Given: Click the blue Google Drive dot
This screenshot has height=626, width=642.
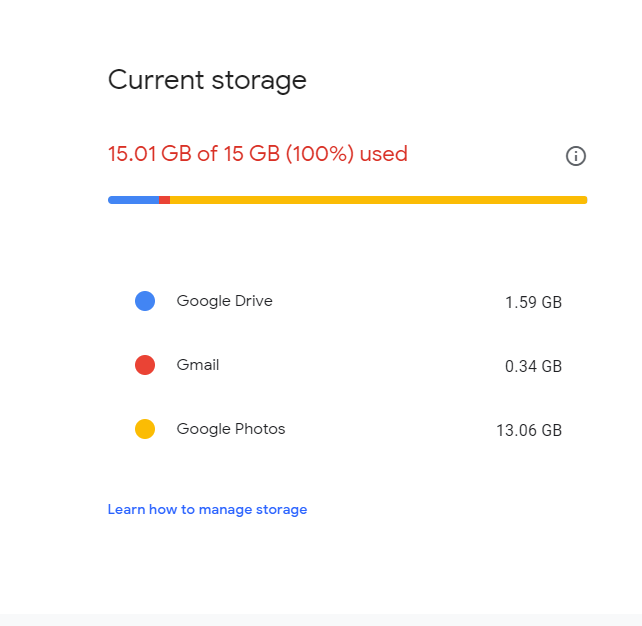Looking at the screenshot, I should pyautogui.click(x=145, y=301).
